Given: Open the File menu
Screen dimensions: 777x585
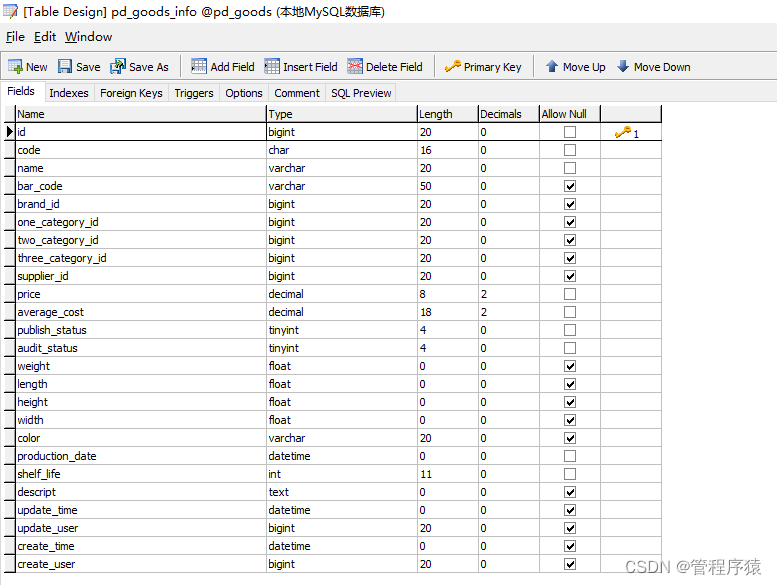Looking at the screenshot, I should [15, 37].
